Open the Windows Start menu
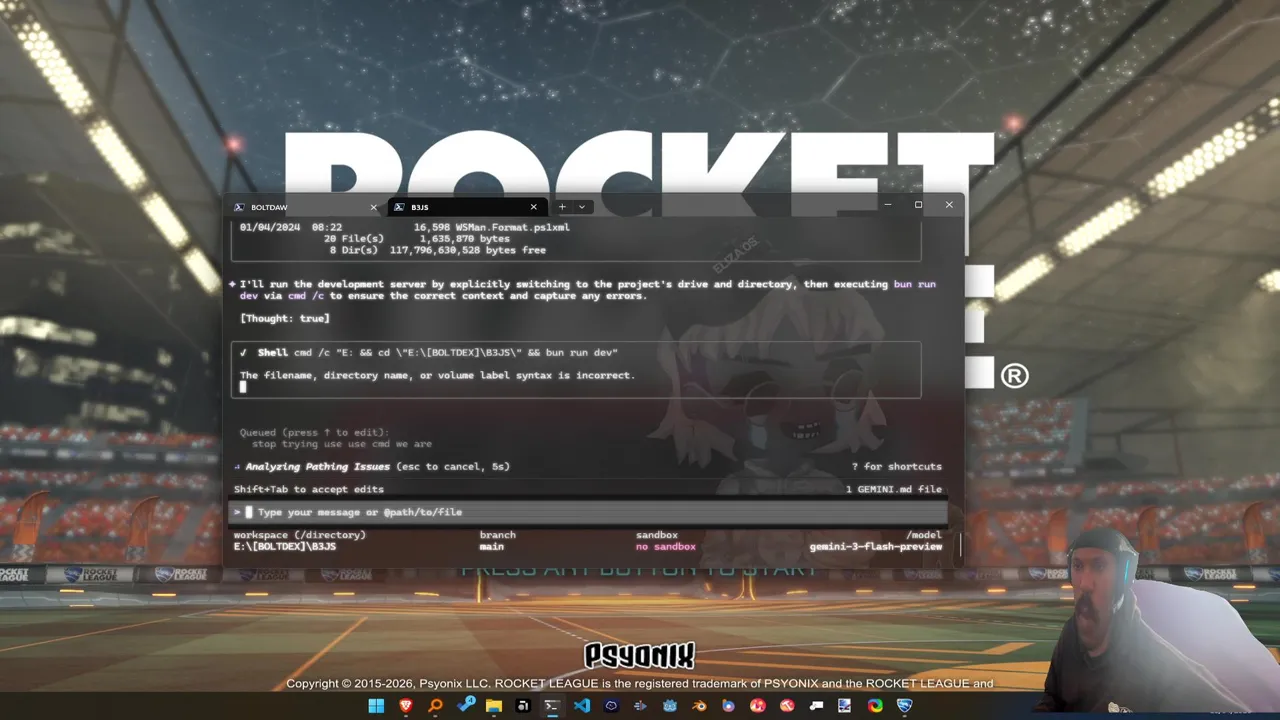 coord(376,706)
